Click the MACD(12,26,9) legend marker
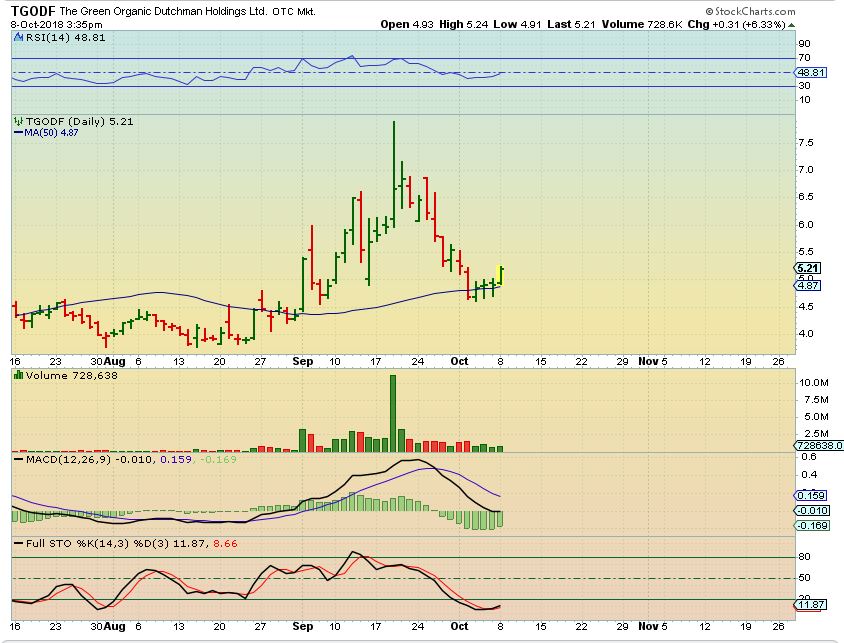 [x=17, y=458]
